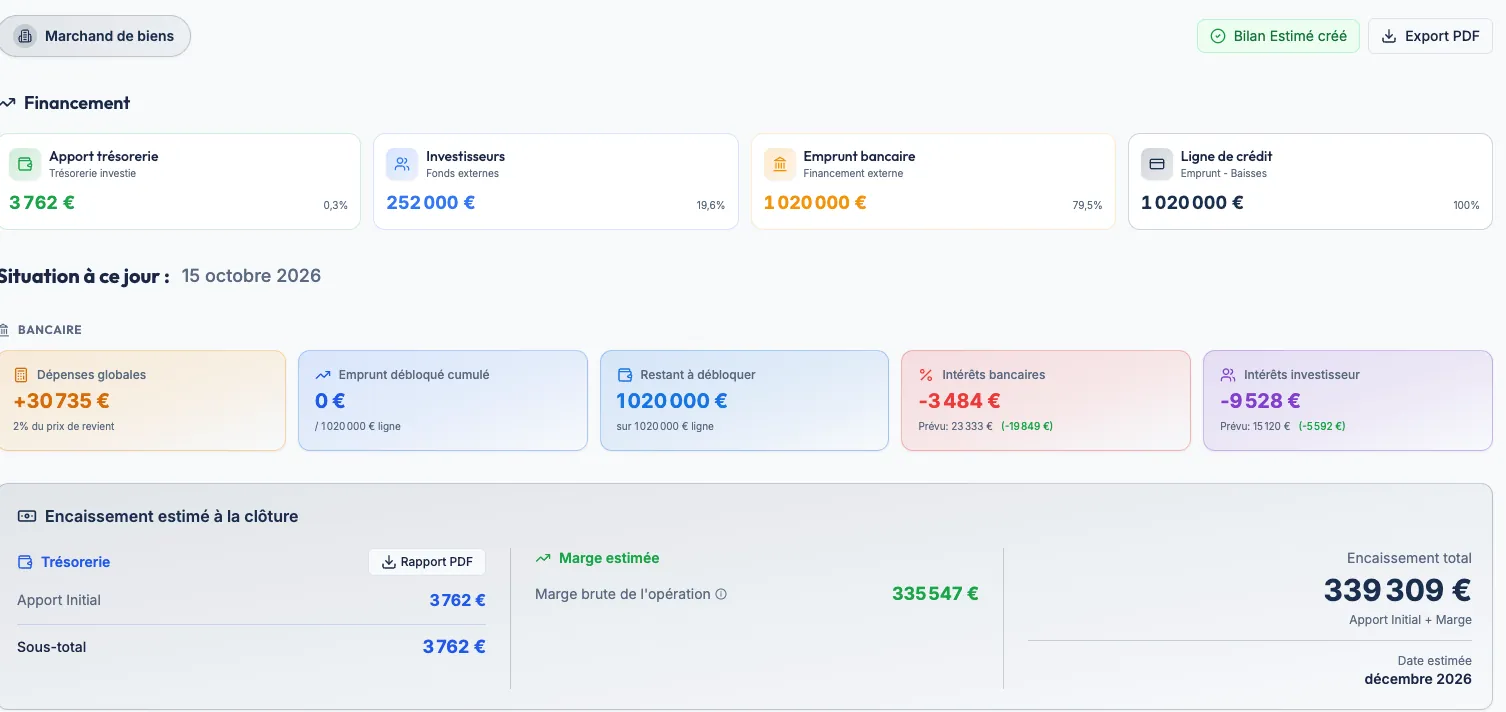The height and width of the screenshot is (712, 1506).
Task: Click the Apport Initial row label
Action: [59, 600]
